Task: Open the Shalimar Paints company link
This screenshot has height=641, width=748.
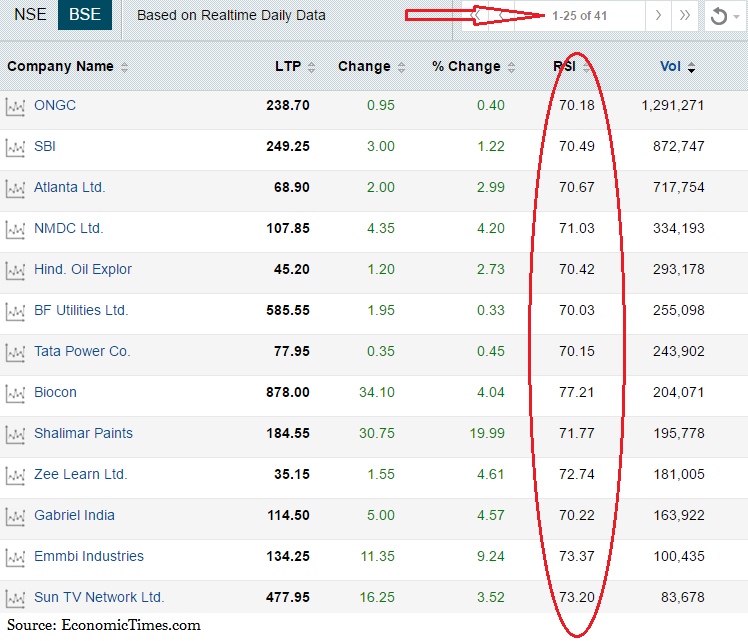Action: pos(83,433)
